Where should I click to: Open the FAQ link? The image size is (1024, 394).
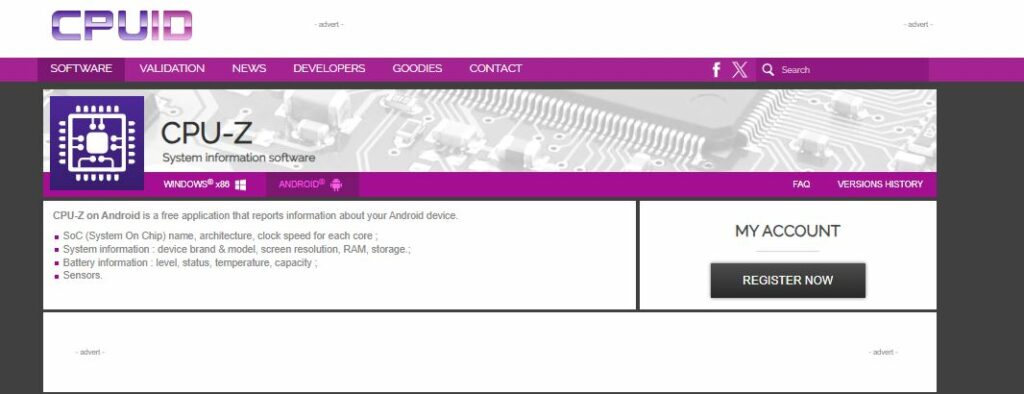(x=801, y=184)
